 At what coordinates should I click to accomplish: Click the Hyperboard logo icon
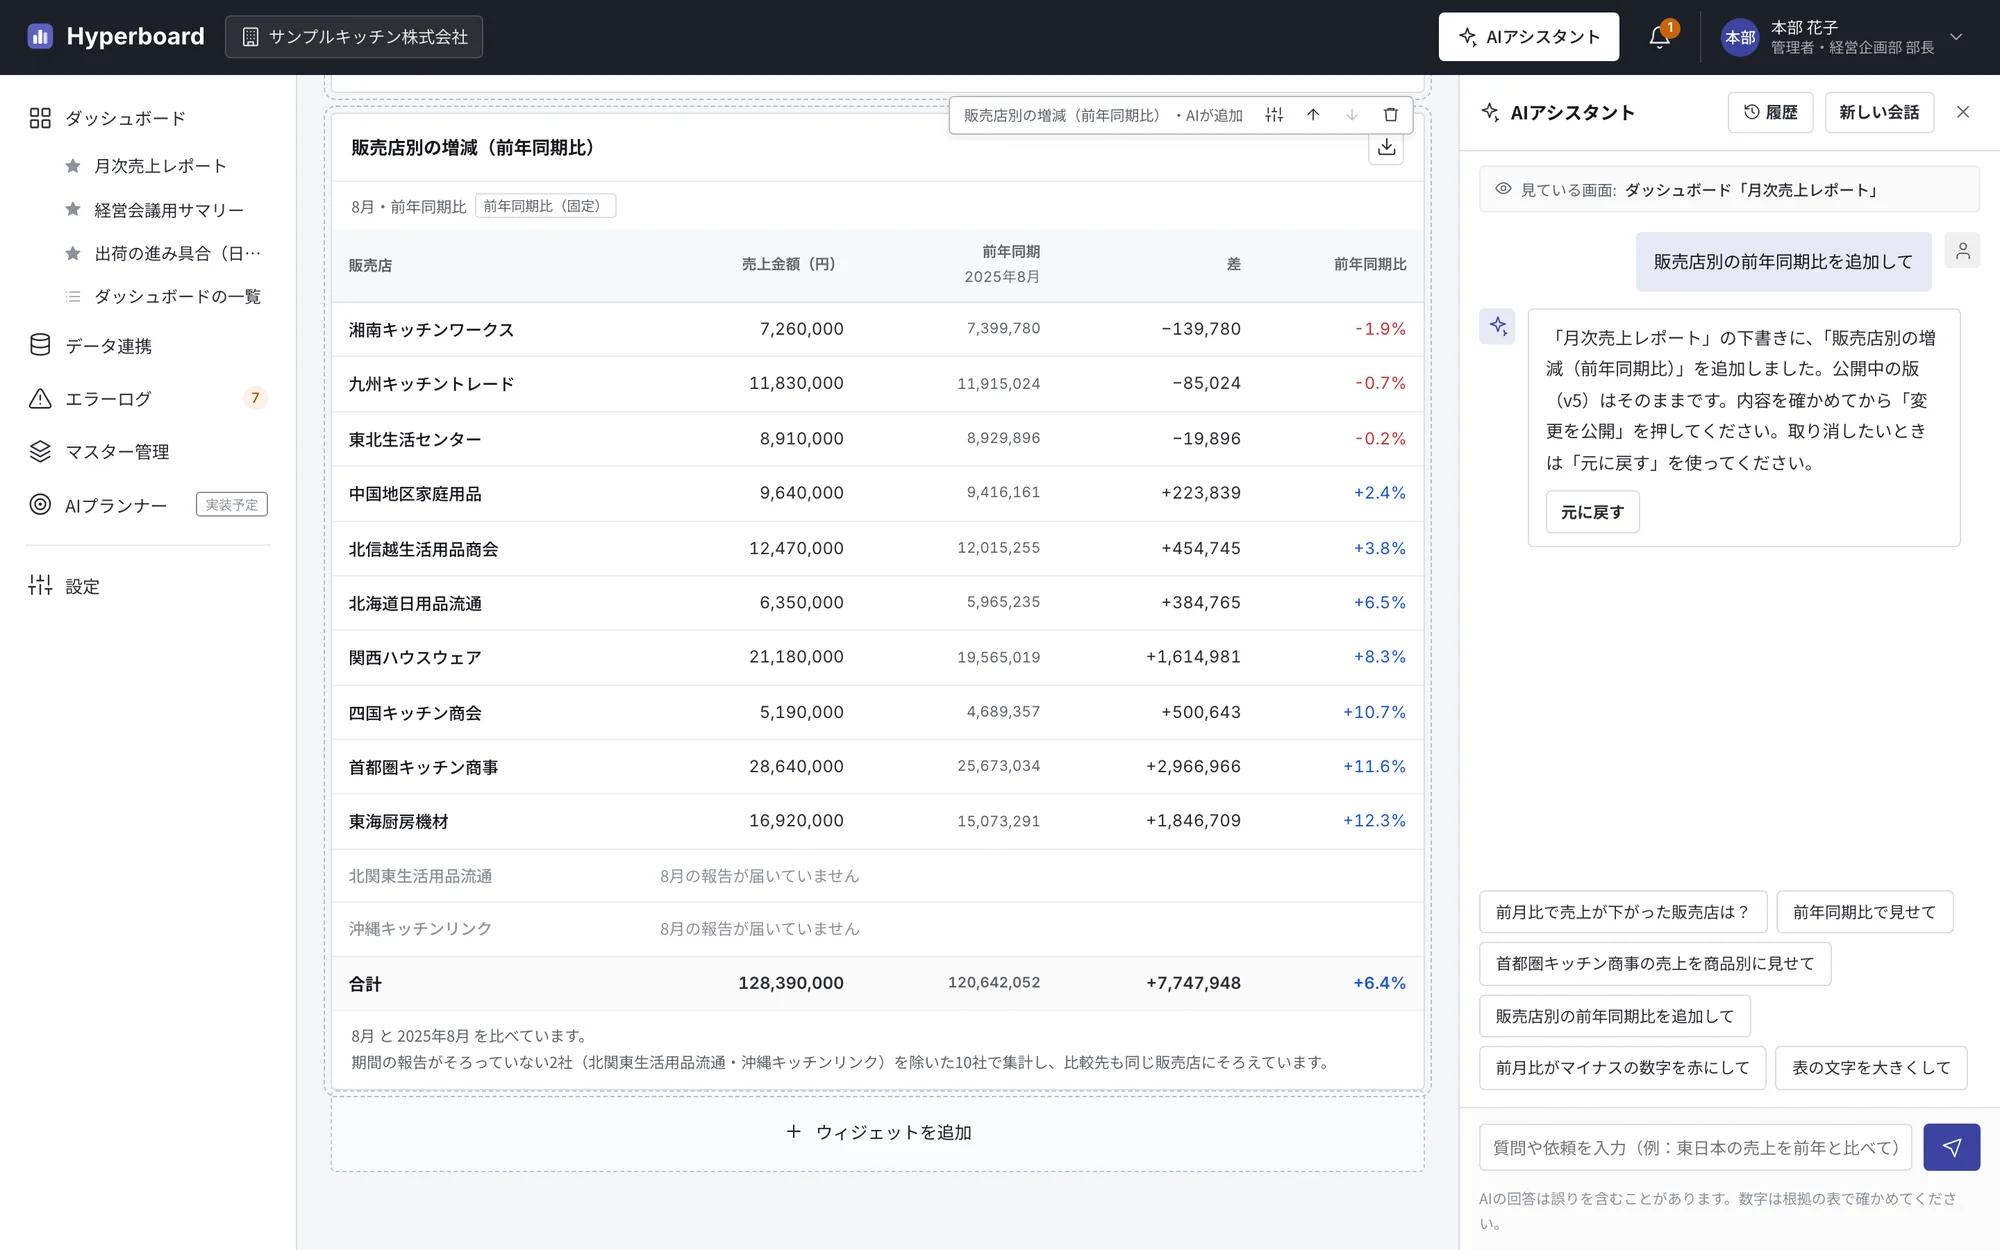(x=40, y=37)
